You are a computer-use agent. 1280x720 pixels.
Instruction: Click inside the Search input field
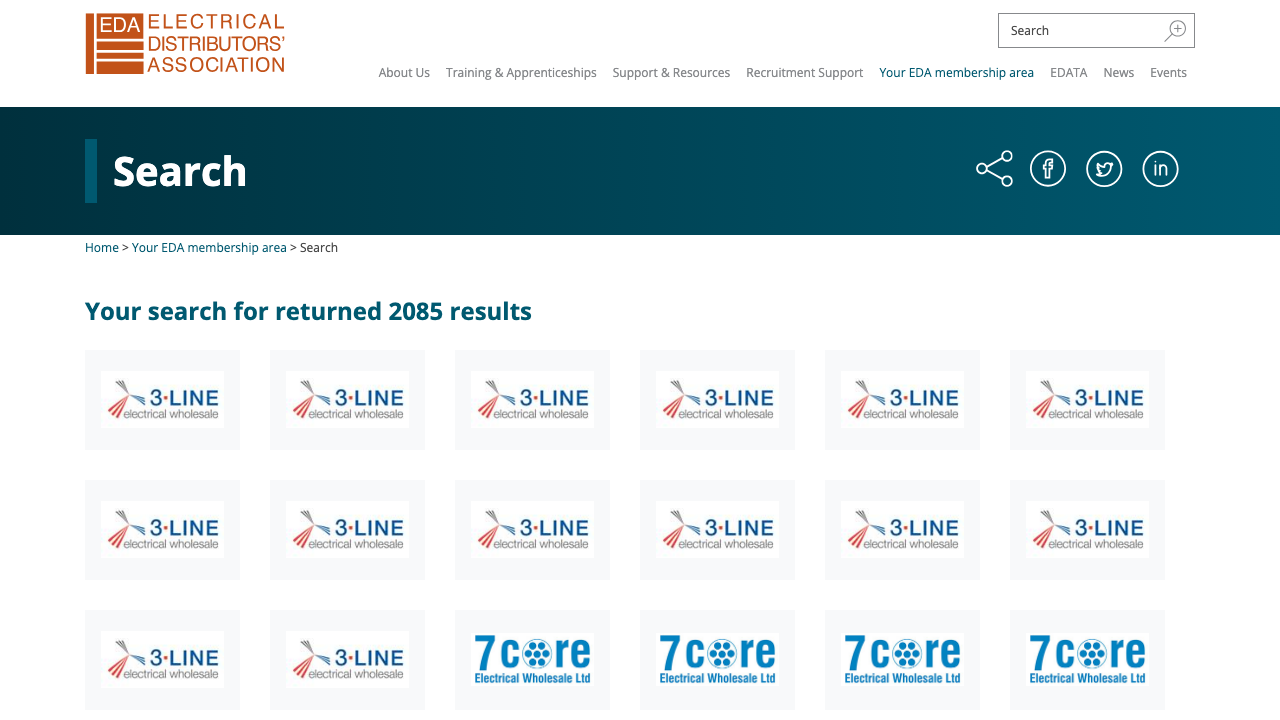(x=1070, y=29)
